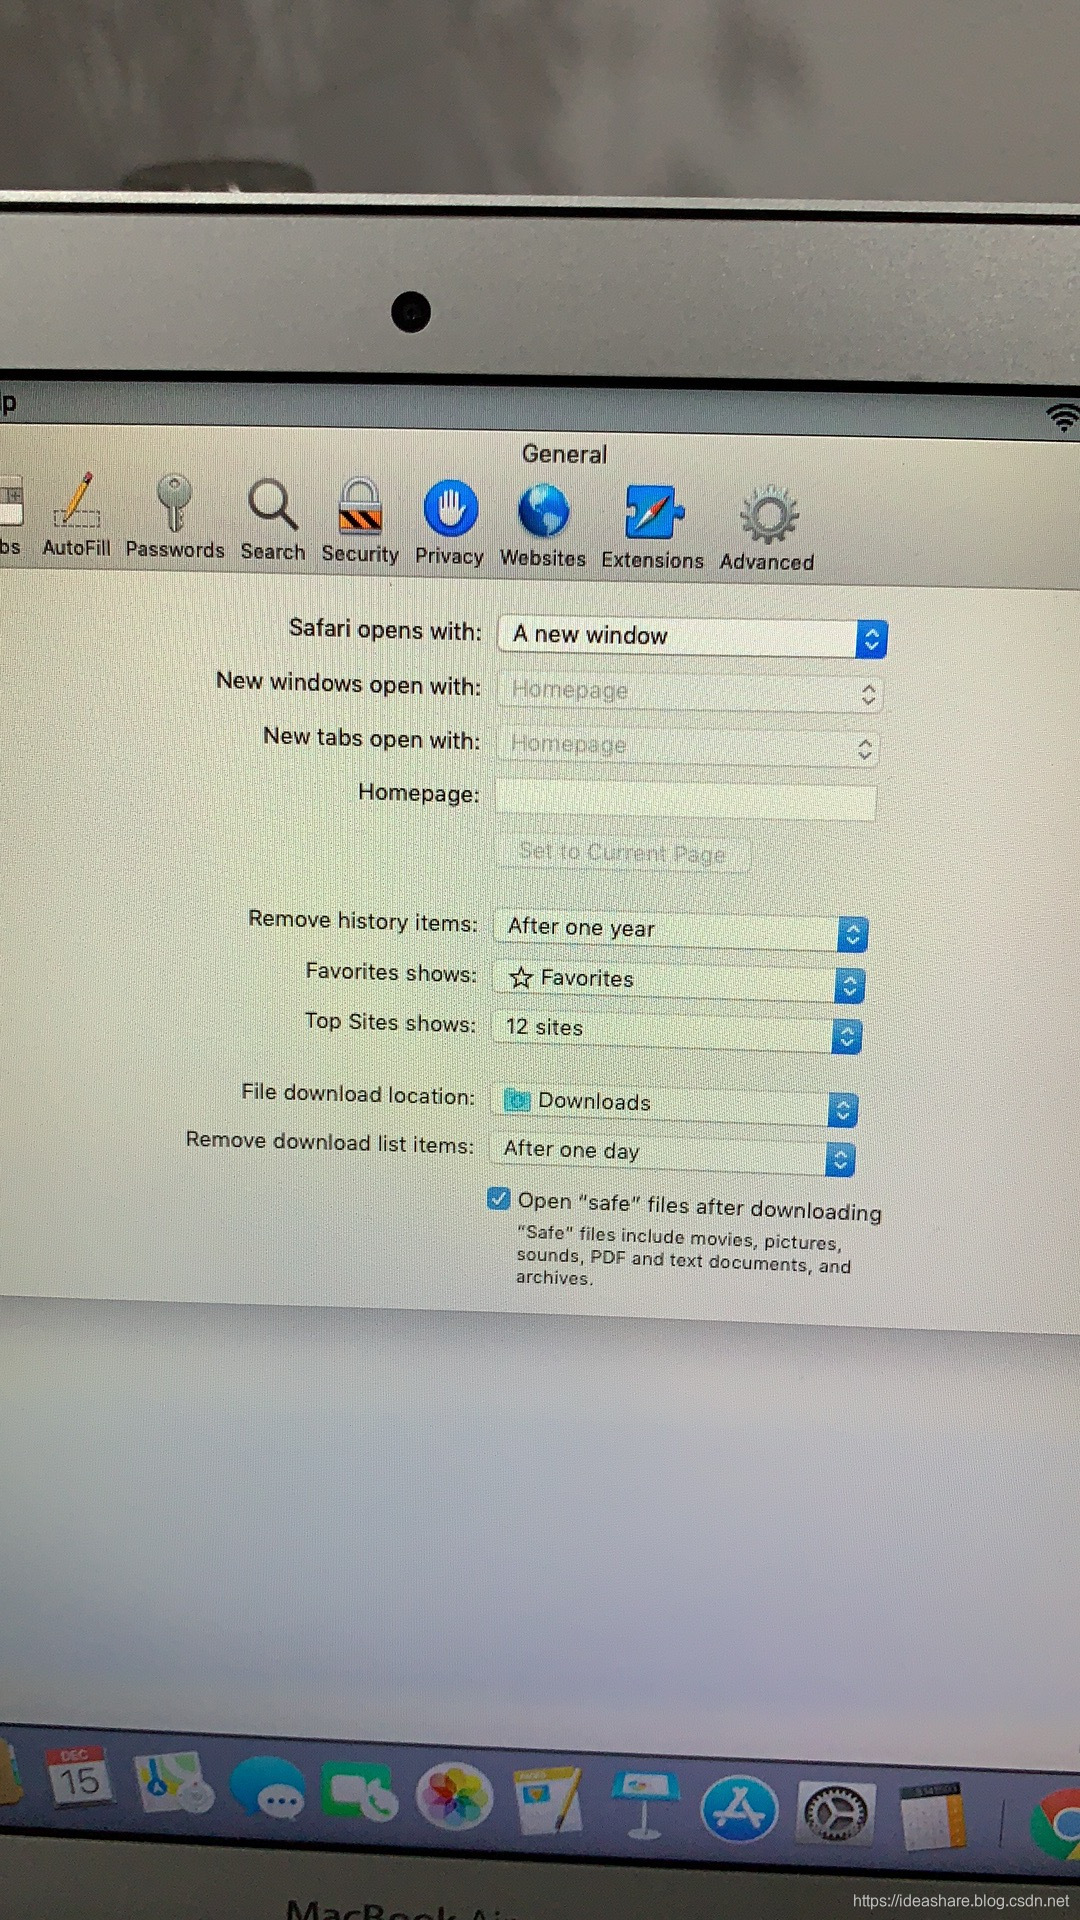This screenshot has height=1920, width=1080.
Task: Switch to the Passwords preferences pane
Action: (x=175, y=518)
